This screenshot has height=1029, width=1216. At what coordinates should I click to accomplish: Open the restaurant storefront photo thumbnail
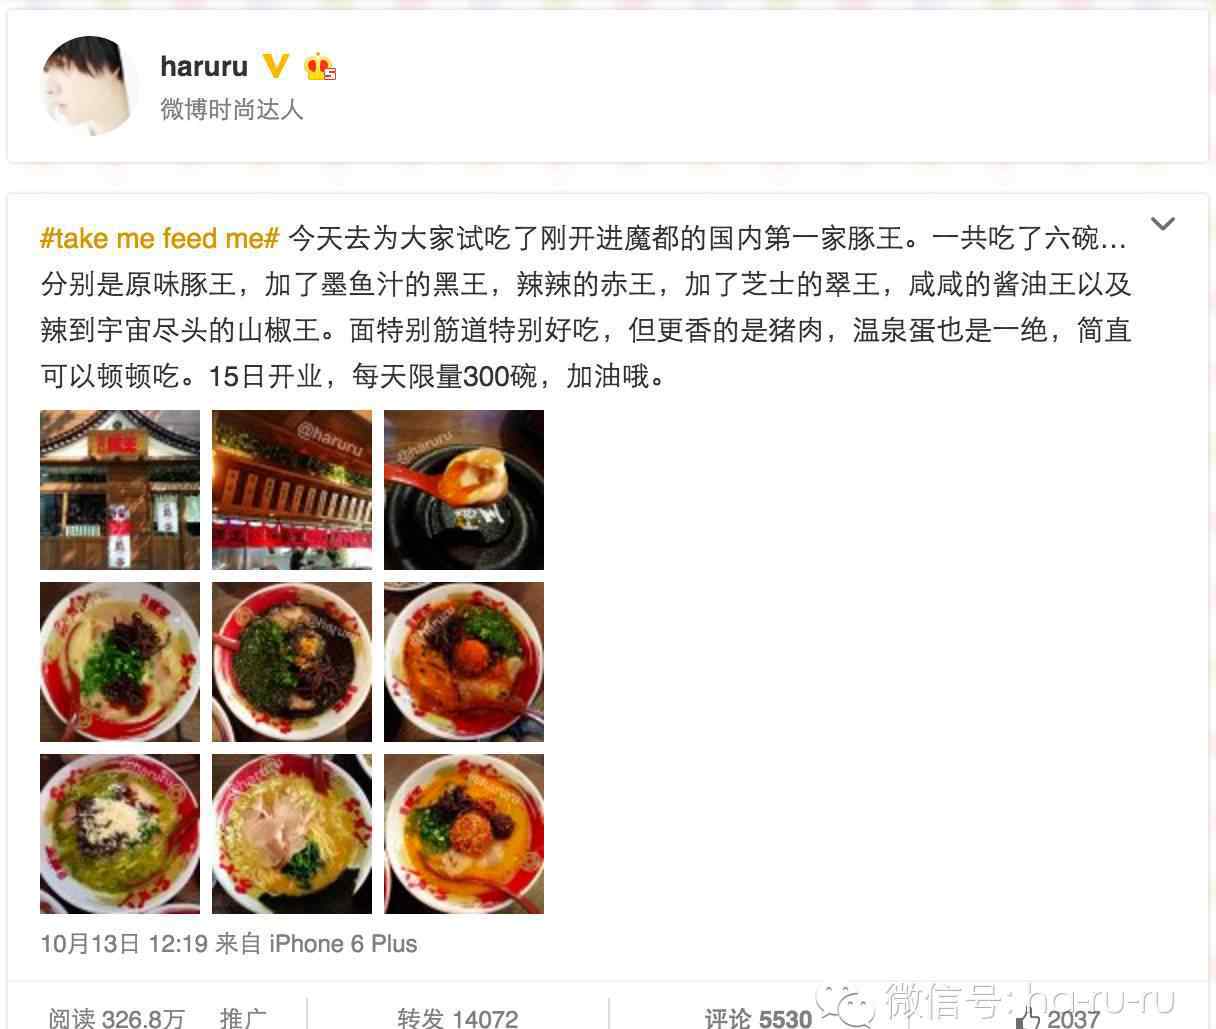120,490
